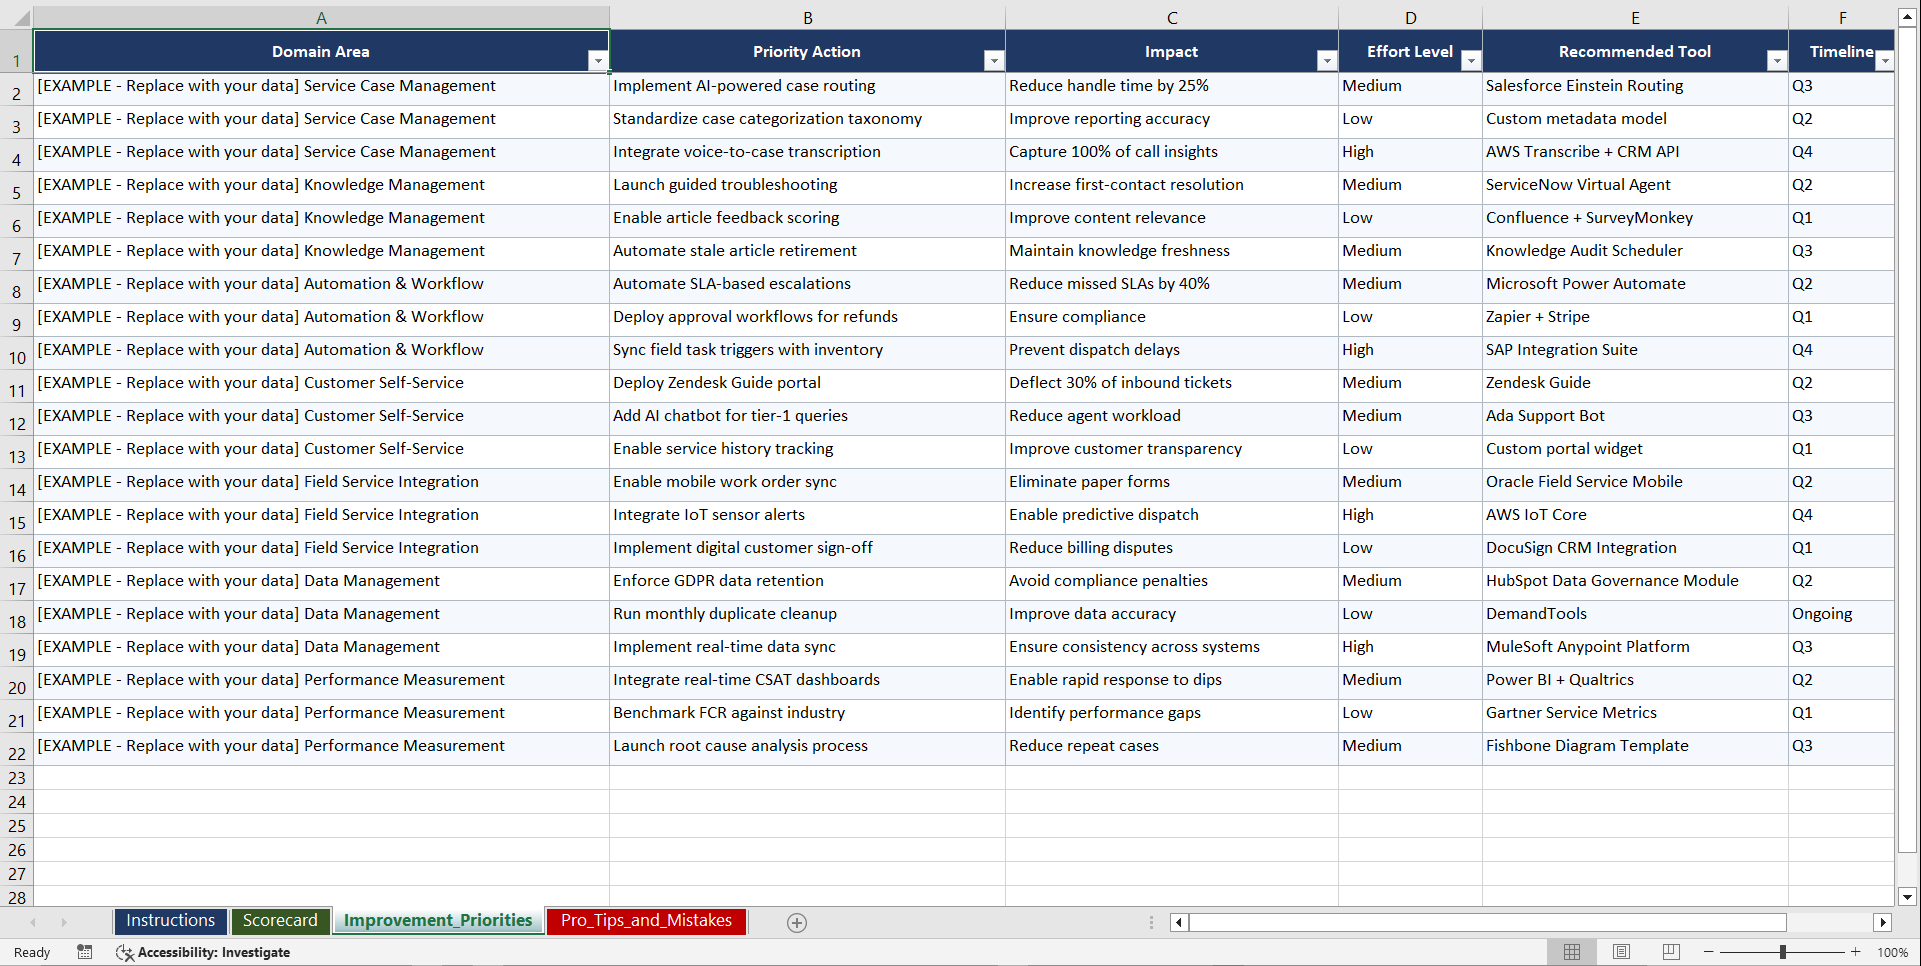The height and width of the screenshot is (966, 1921).
Task: Start macro recording from the status bar icon
Action: coord(85,952)
